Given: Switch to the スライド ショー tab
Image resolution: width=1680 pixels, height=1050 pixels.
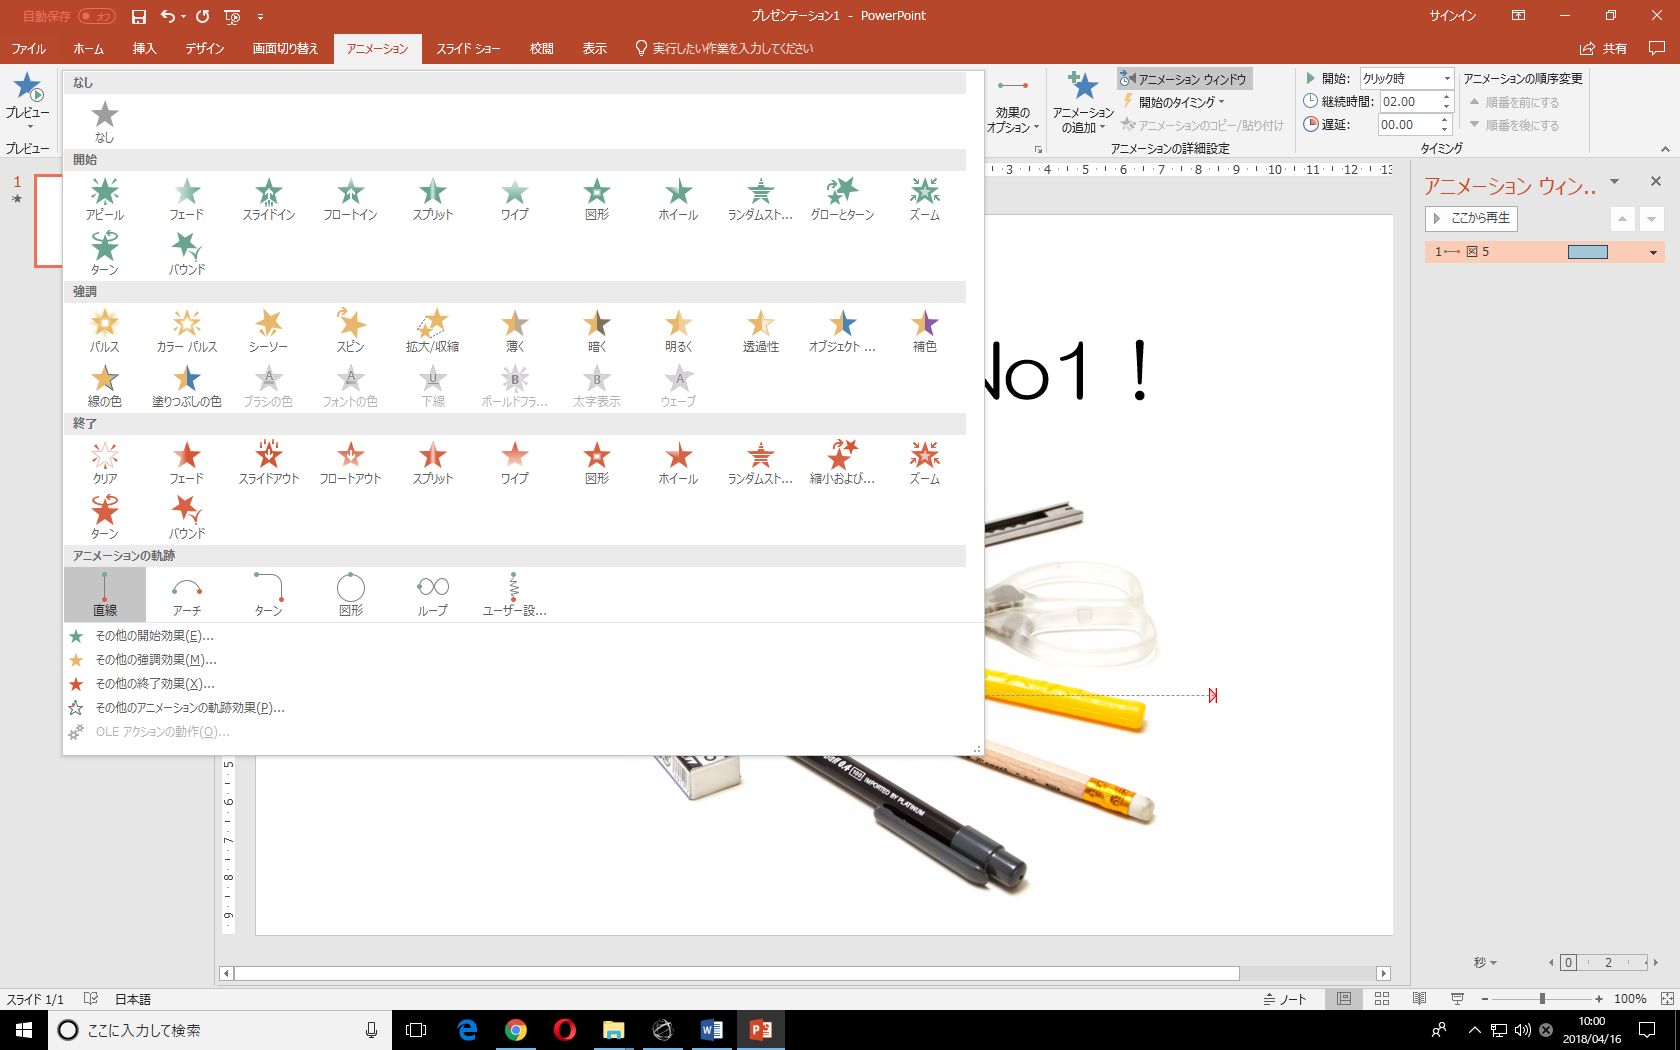Looking at the screenshot, I should tap(468, 48).
